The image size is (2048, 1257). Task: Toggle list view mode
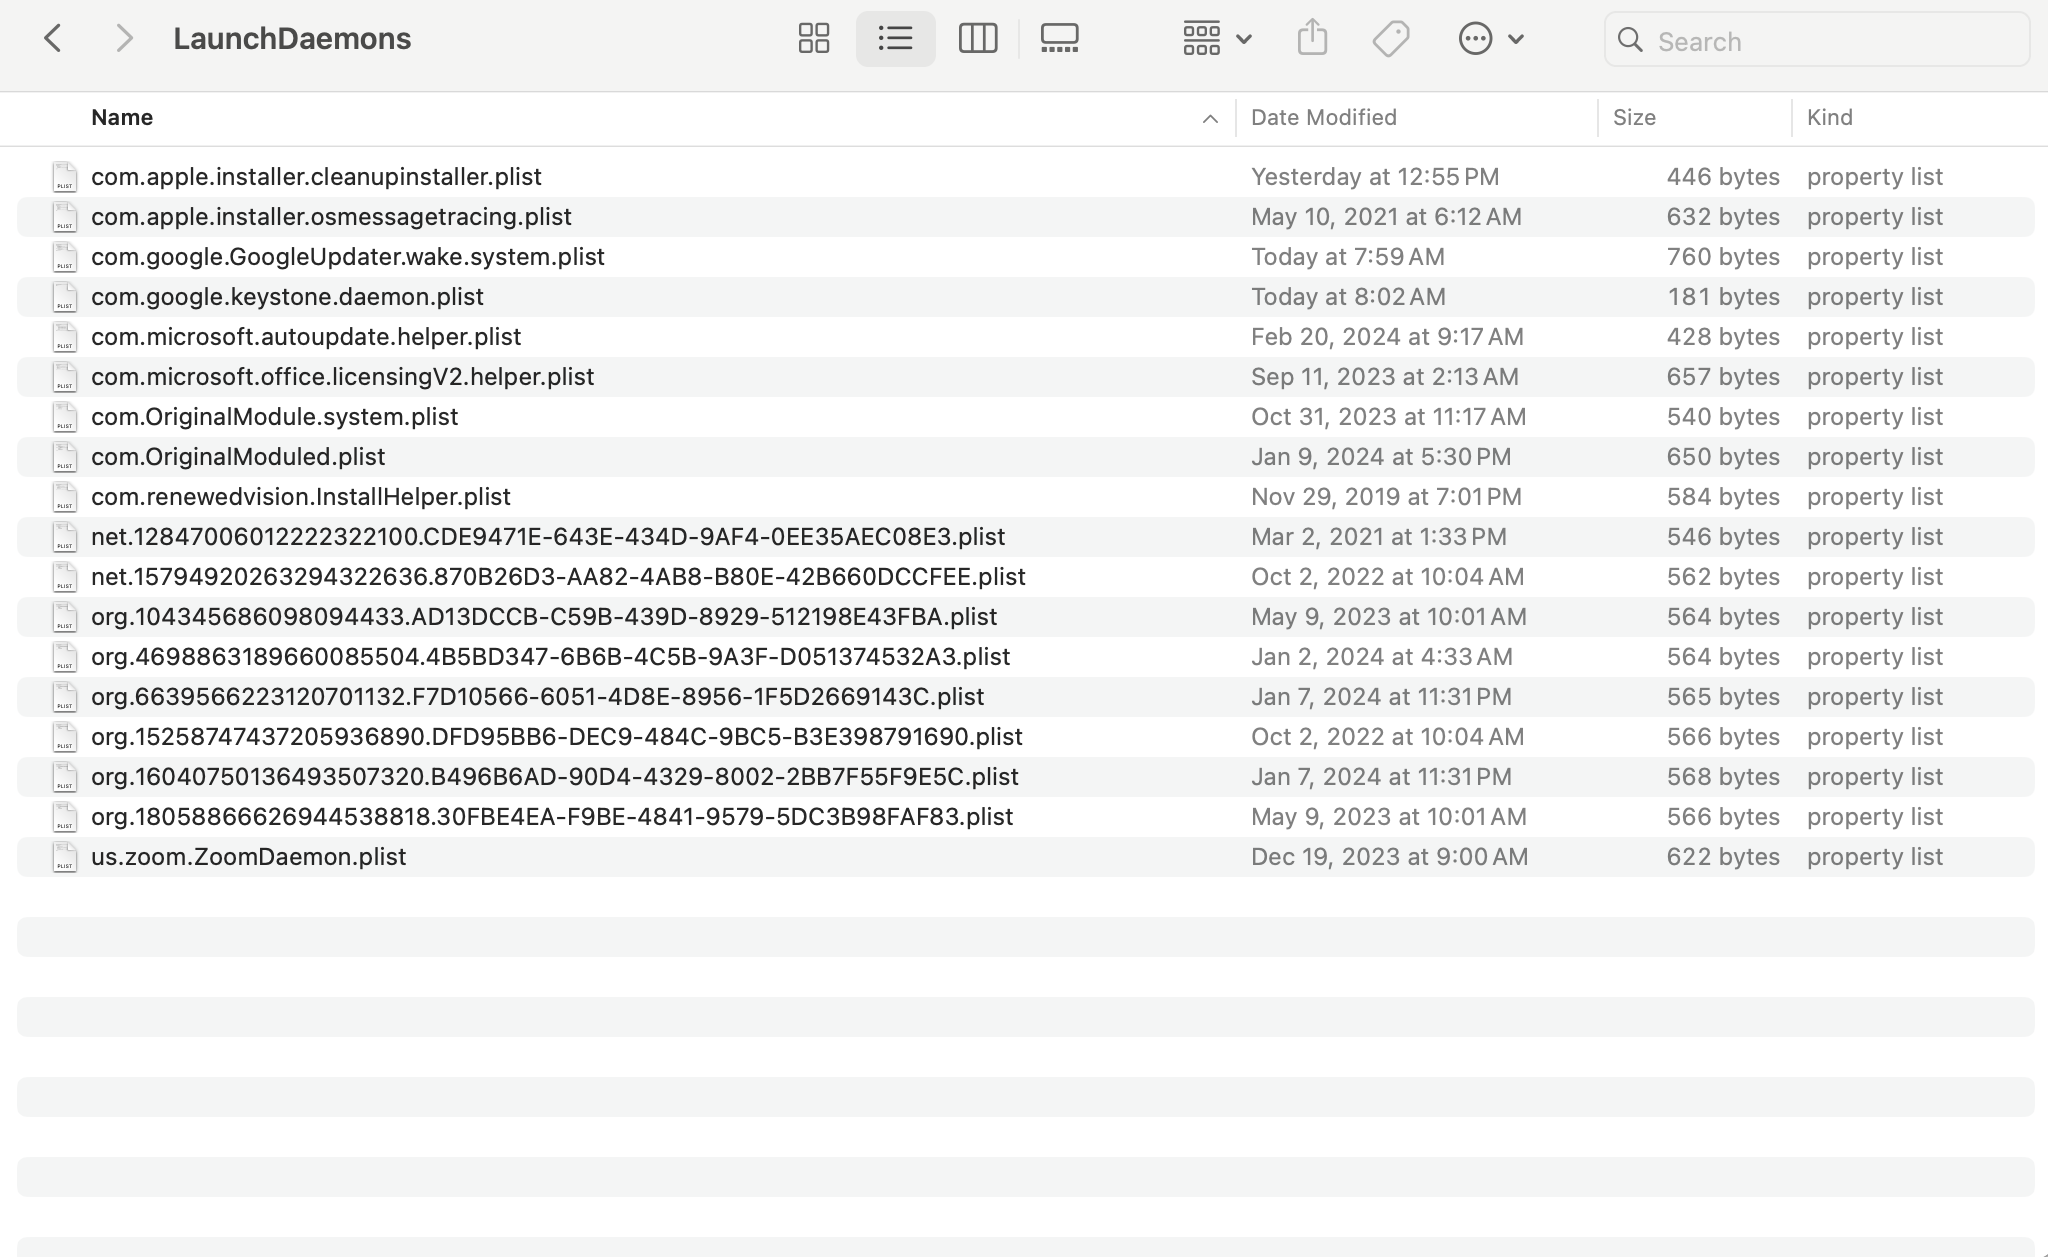(896, 38)
